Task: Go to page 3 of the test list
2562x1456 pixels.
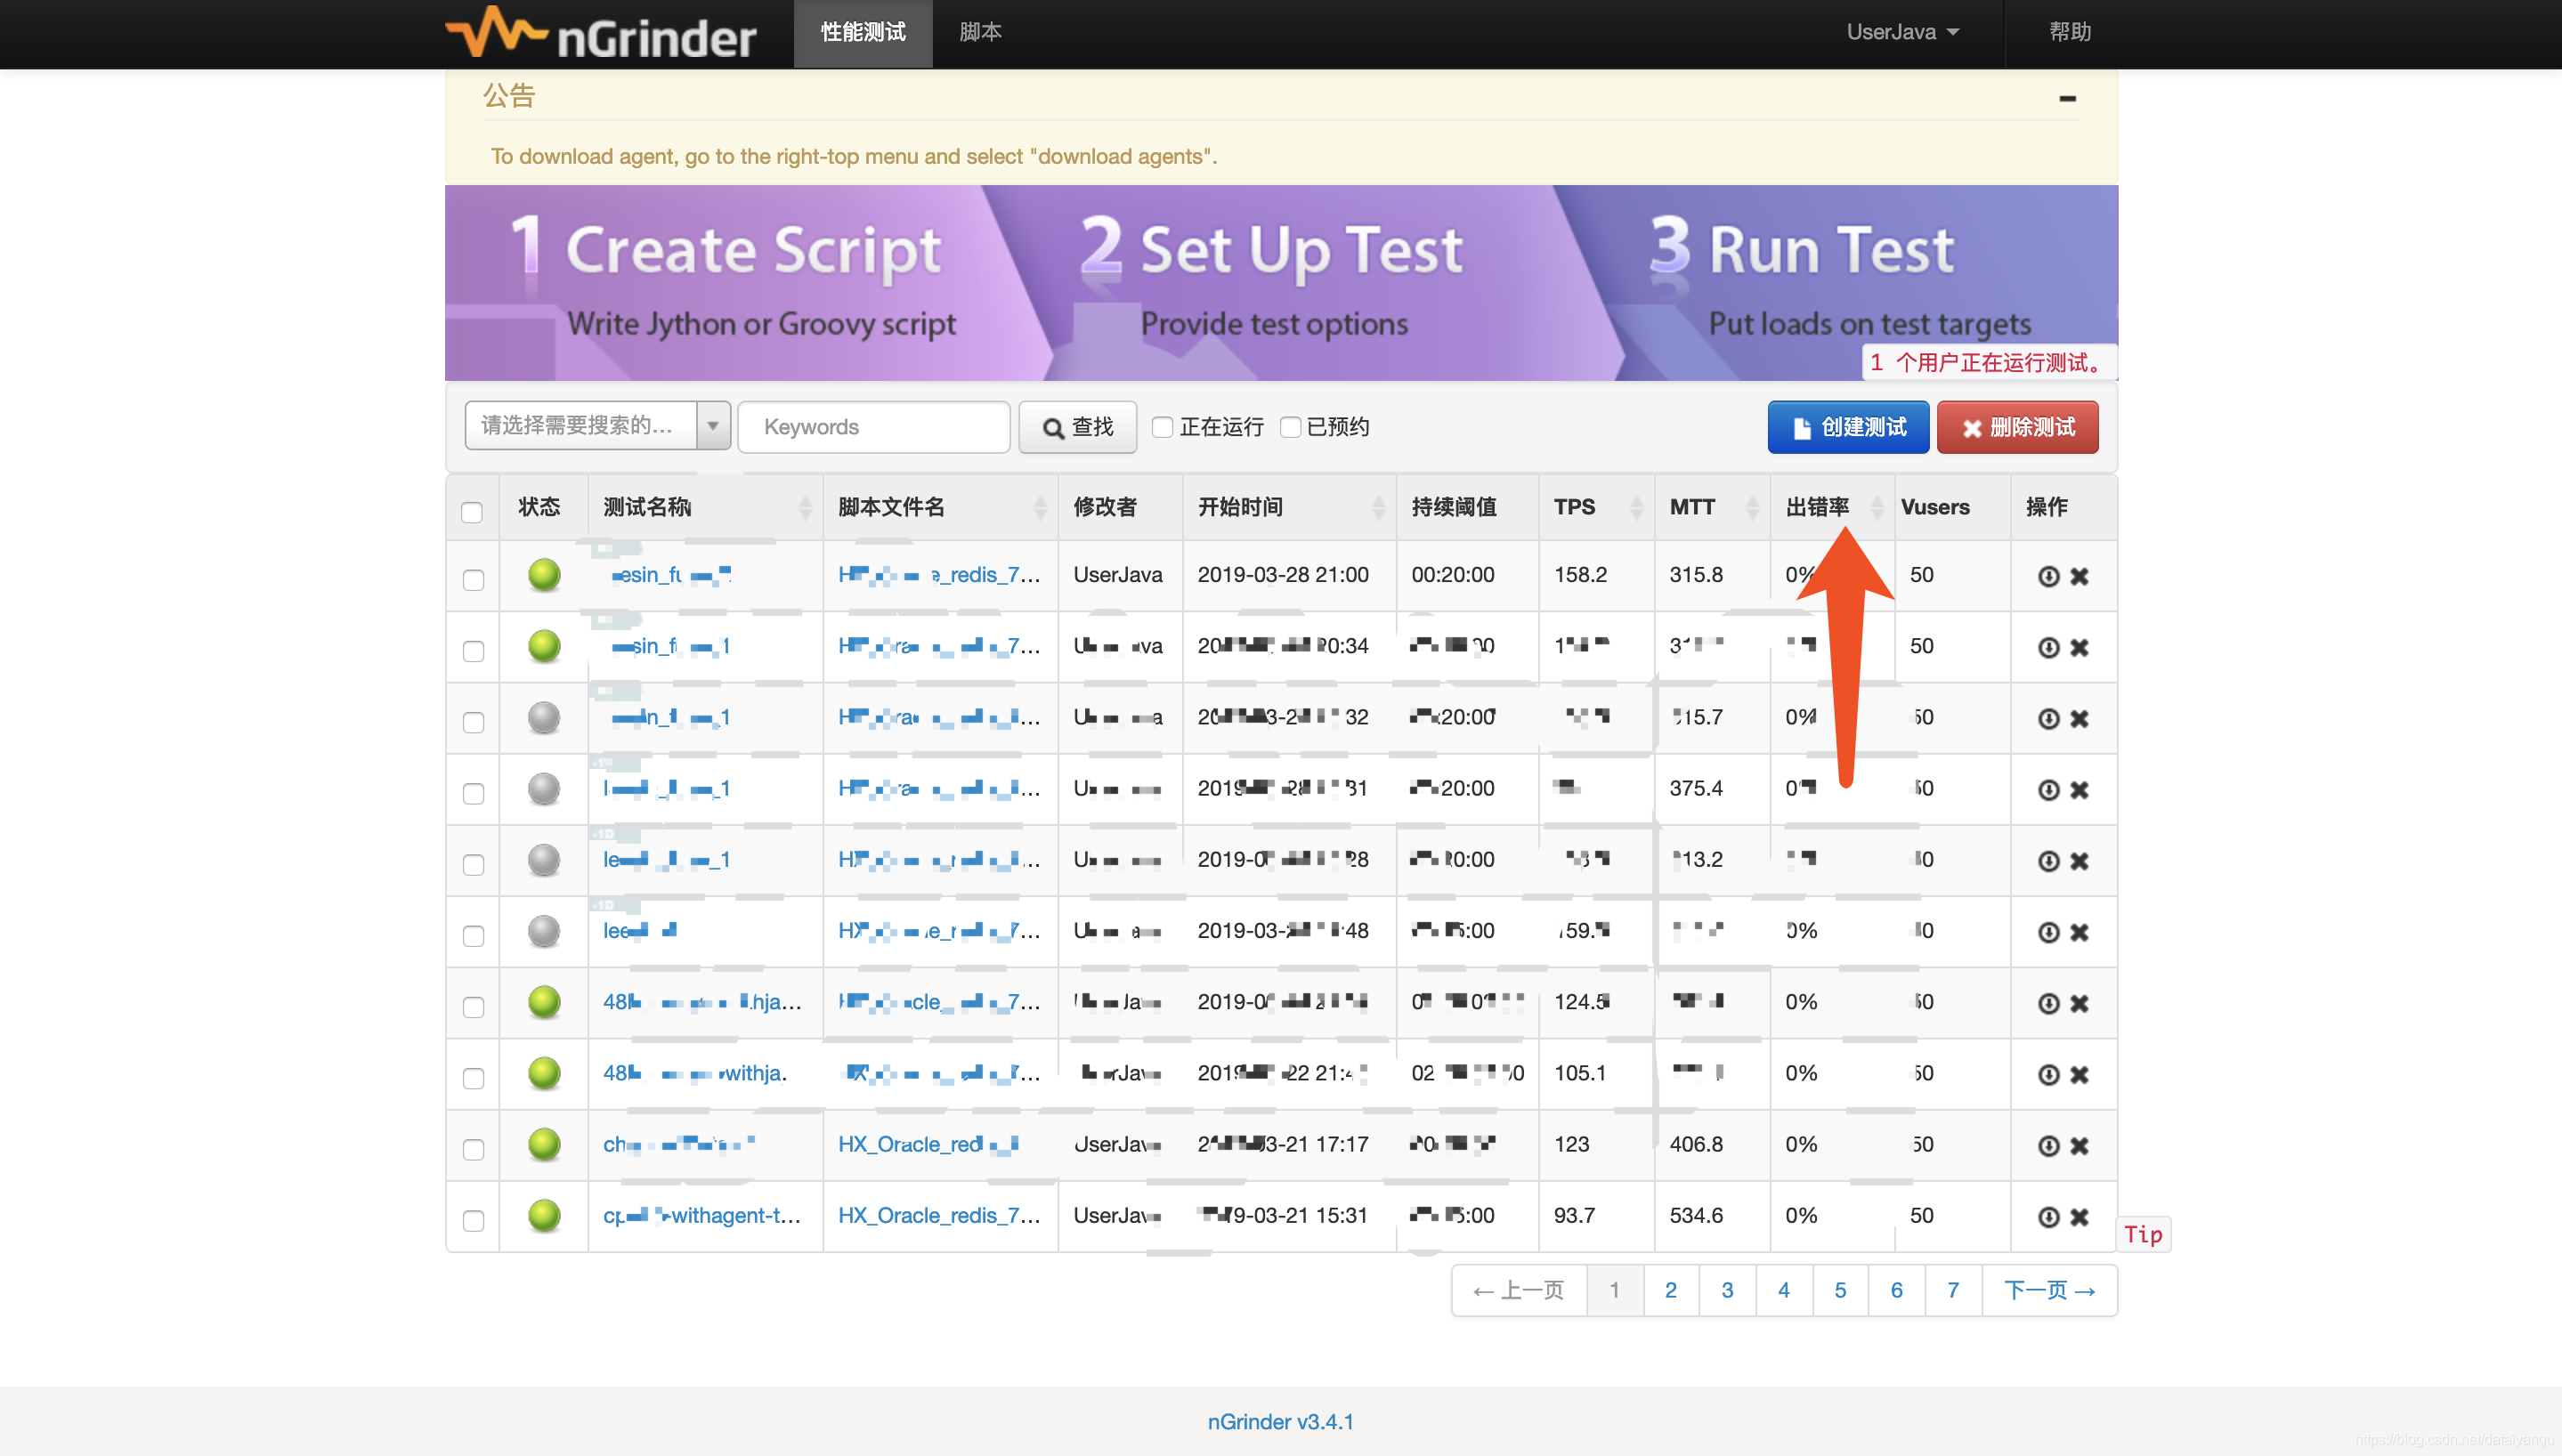Action: tap(1726, 1290)
